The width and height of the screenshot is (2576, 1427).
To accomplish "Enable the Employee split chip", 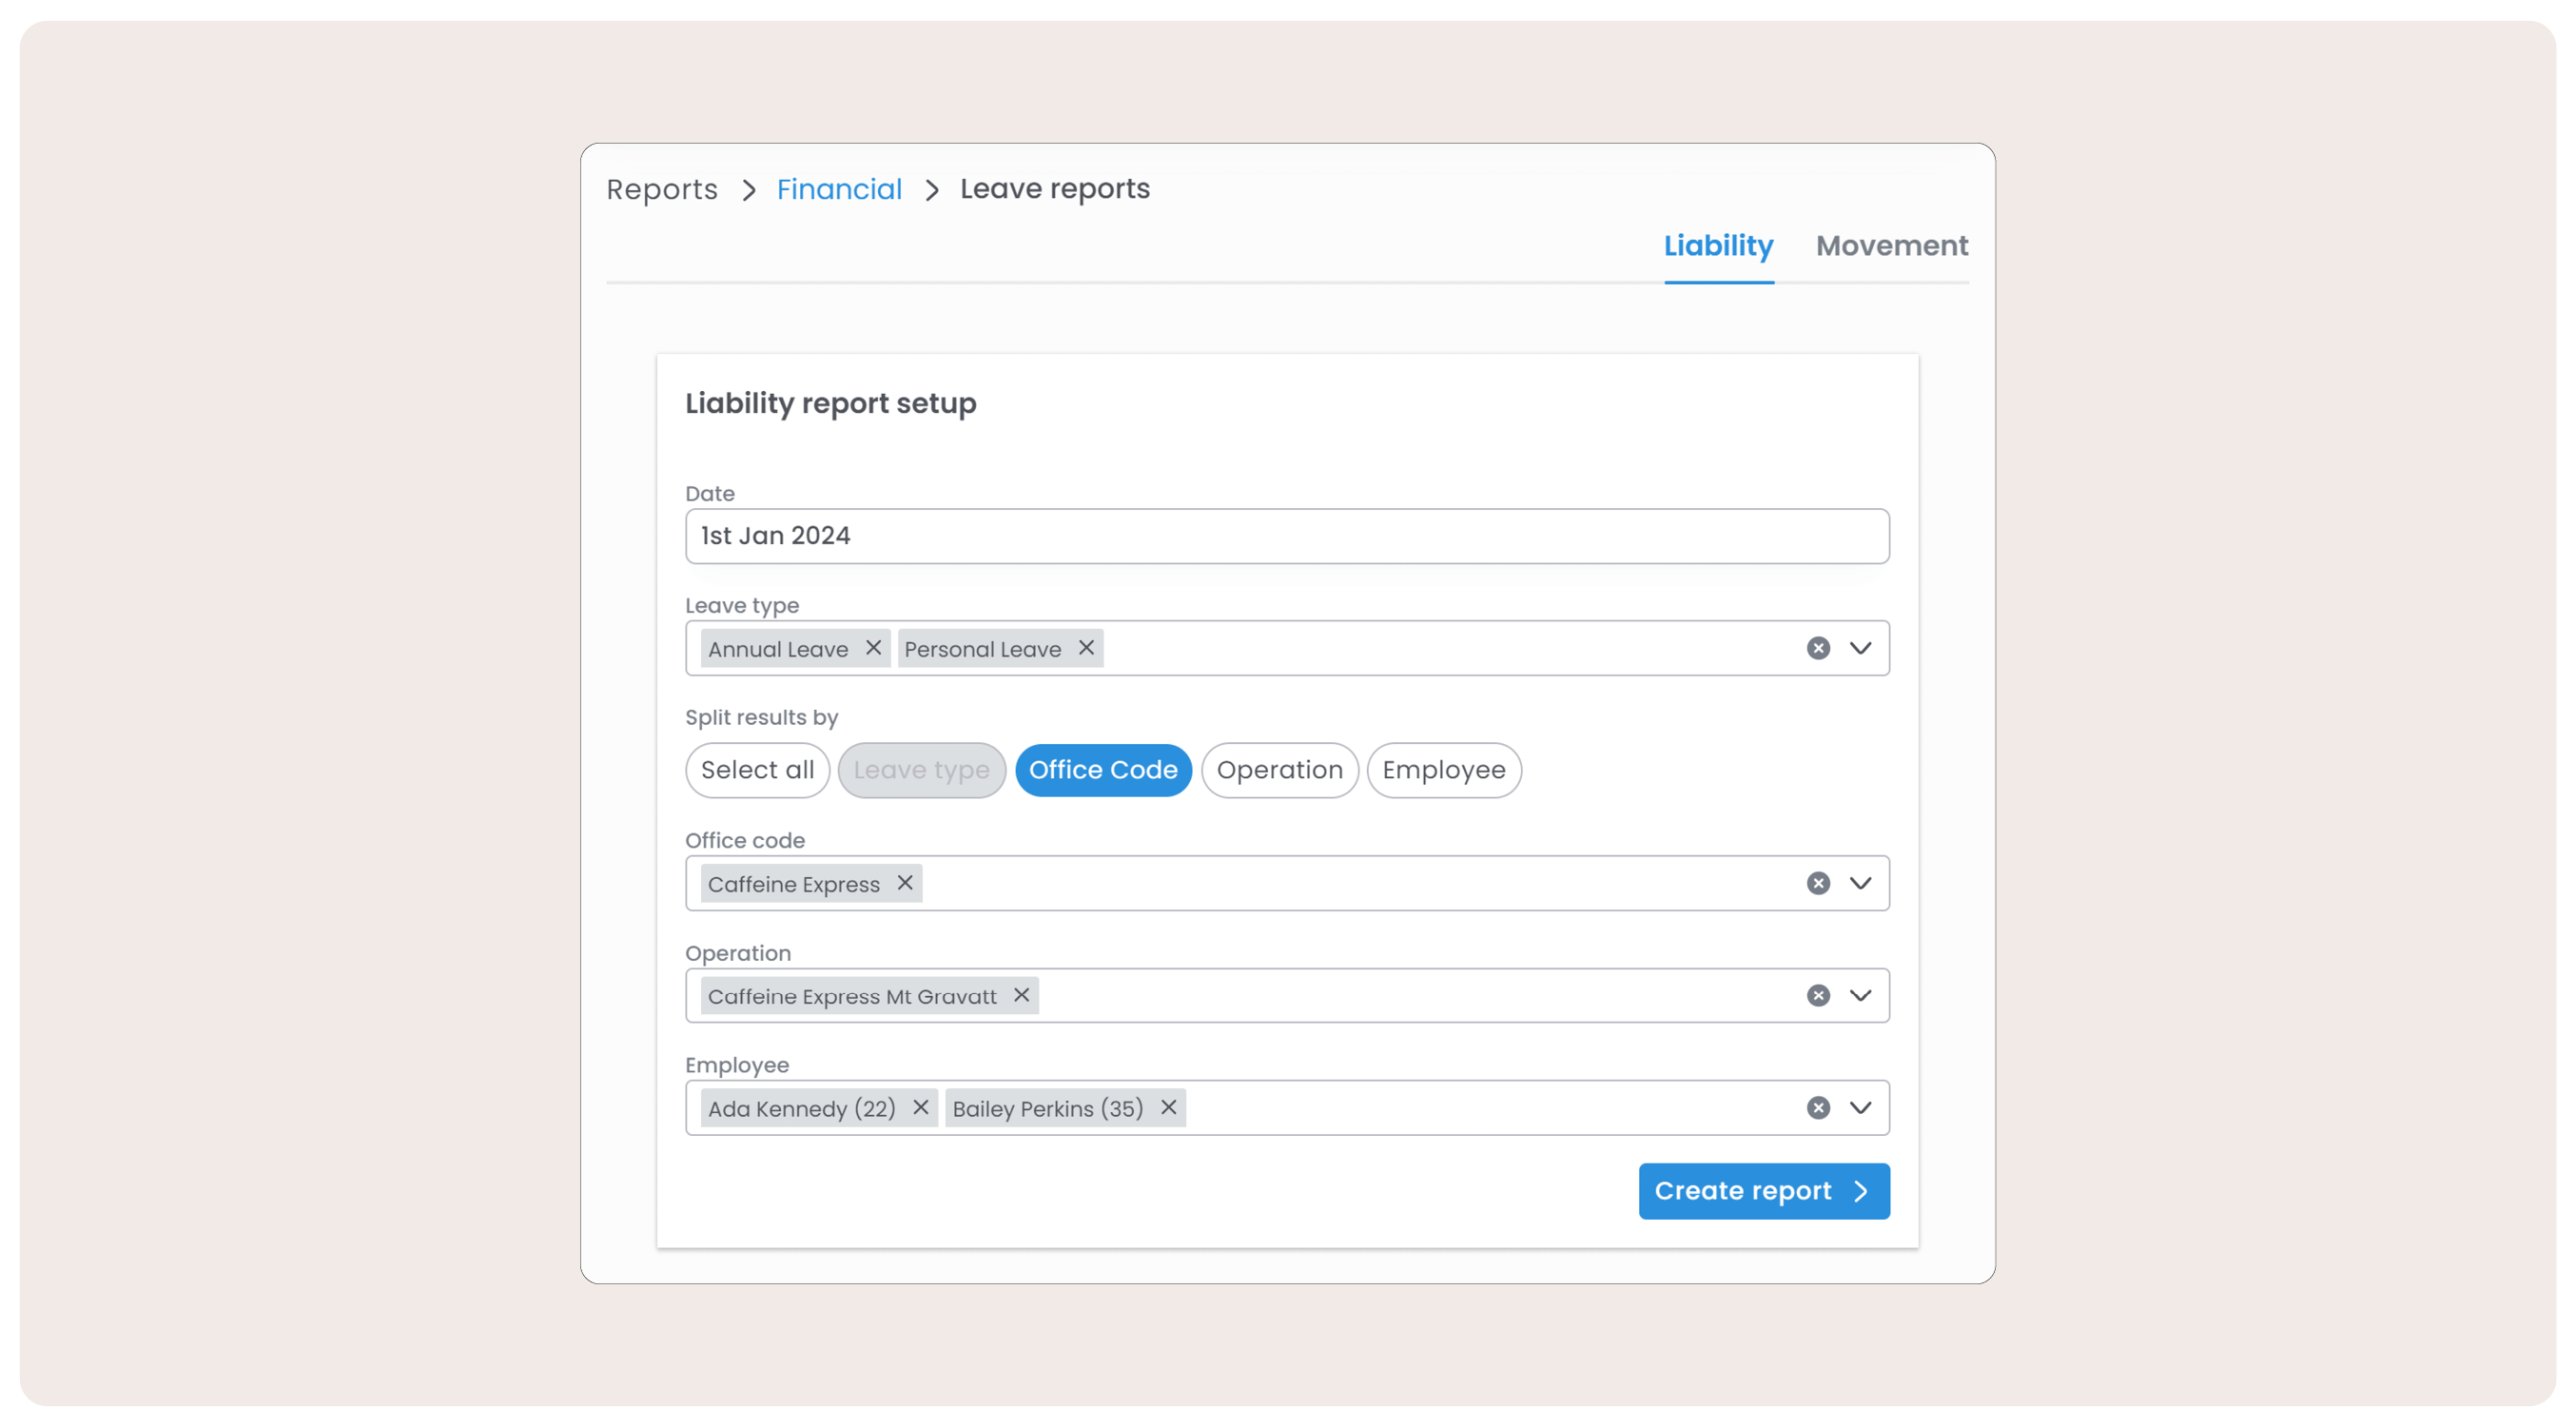I will point(1443,770).
